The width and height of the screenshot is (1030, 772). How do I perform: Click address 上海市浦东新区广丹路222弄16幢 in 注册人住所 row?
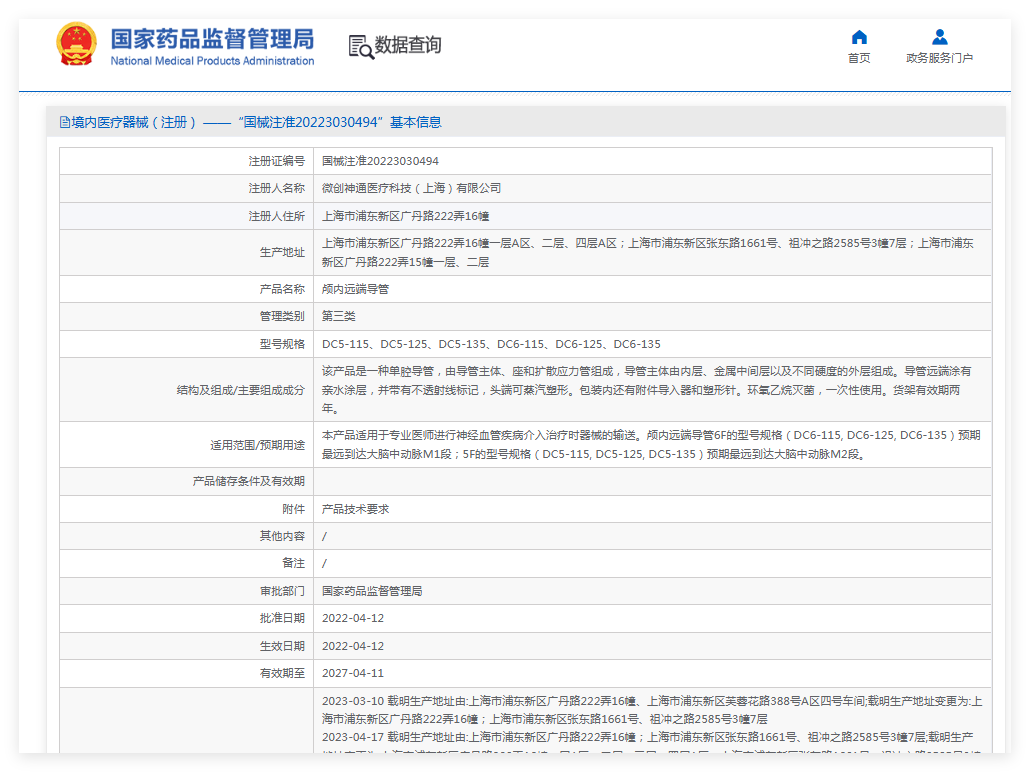(405, 216)
